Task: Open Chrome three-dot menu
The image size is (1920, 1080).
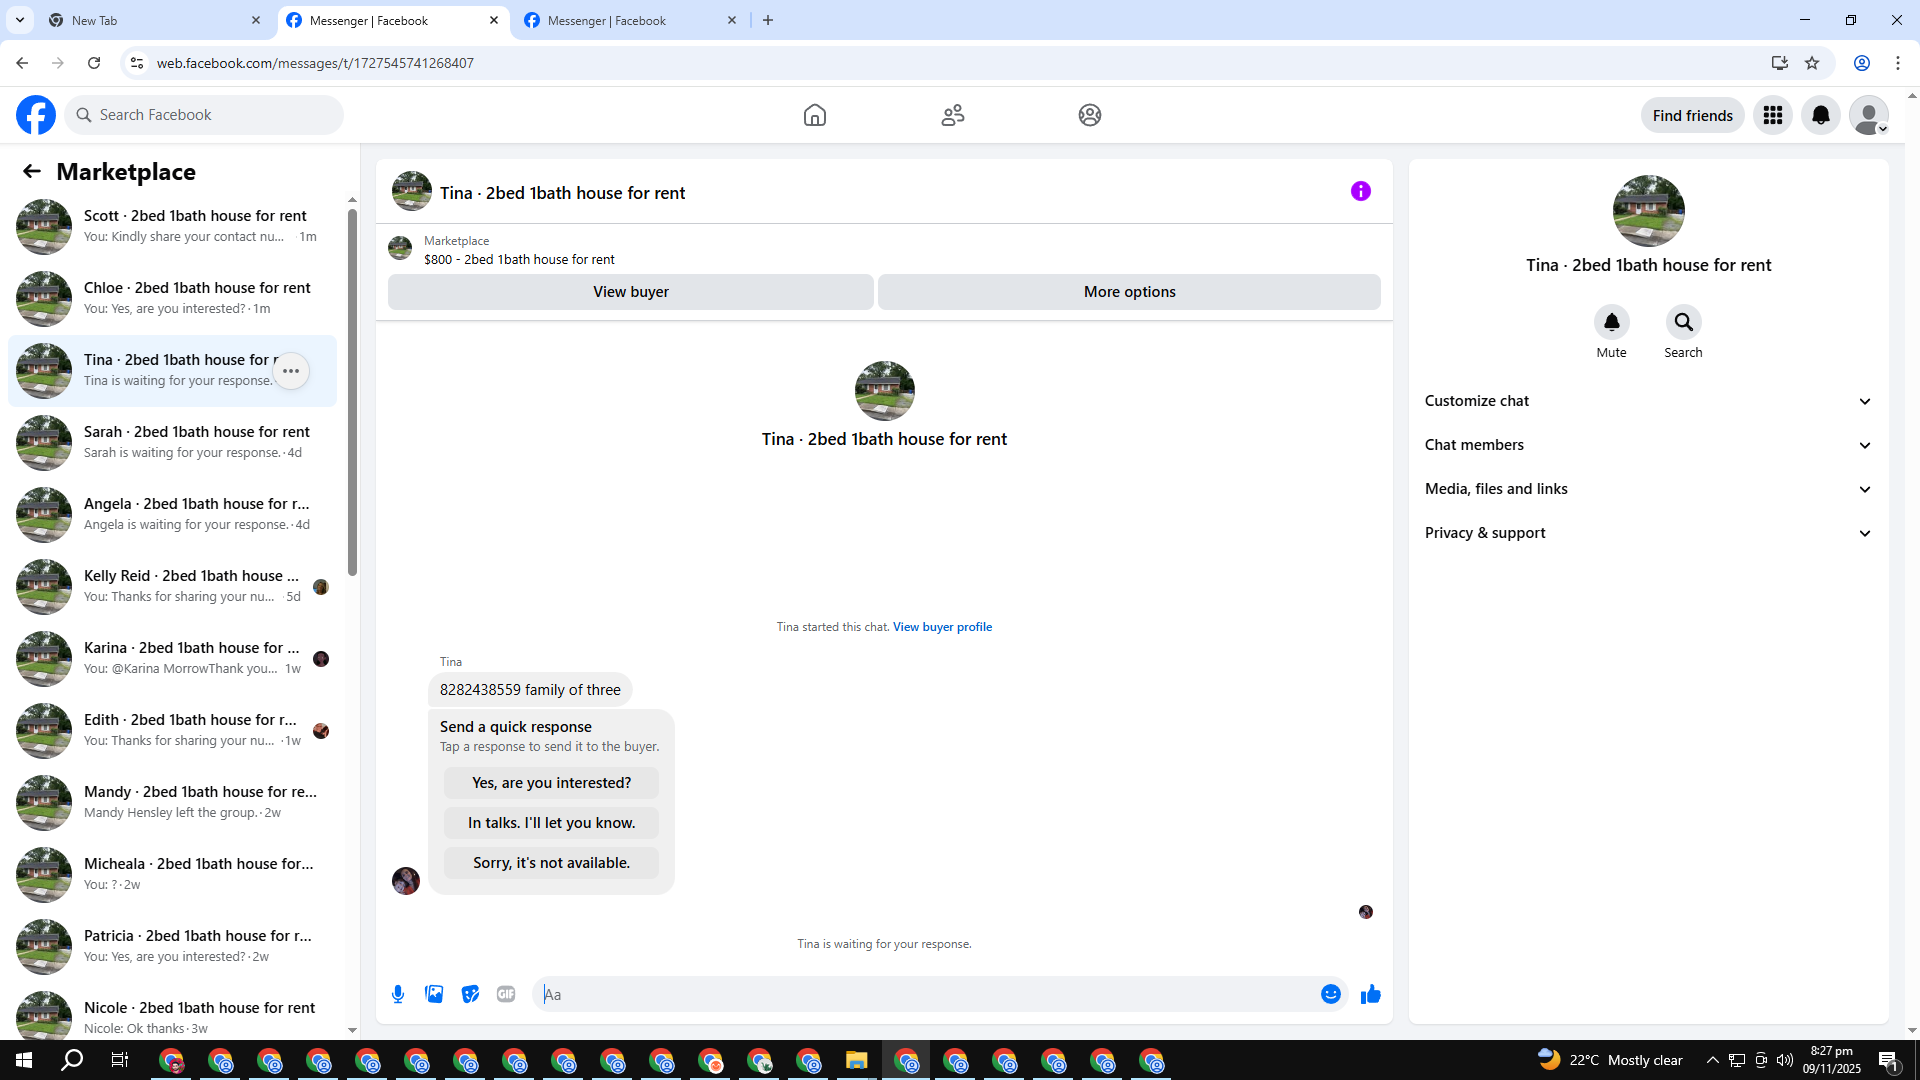Action: pyautogui.click(x=1898, y=63)
